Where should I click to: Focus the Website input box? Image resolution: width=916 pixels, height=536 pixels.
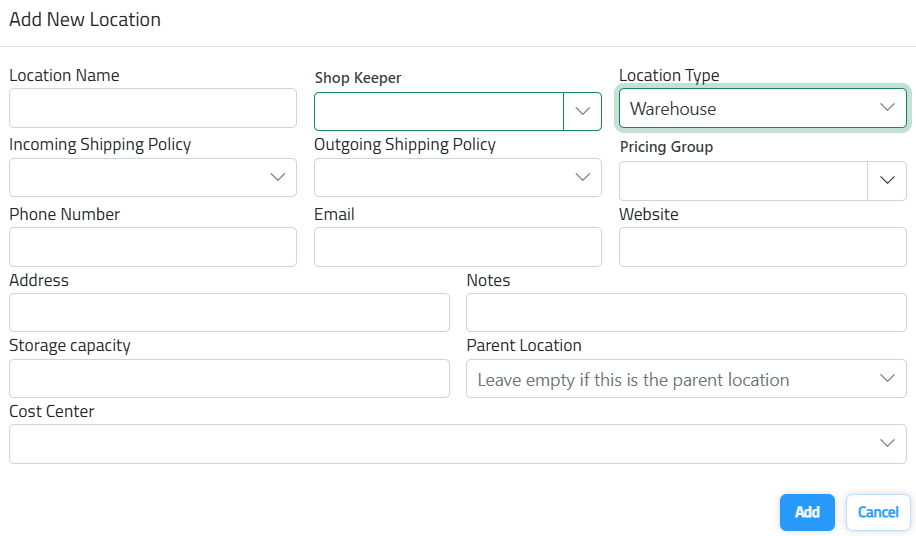[762, 247]
